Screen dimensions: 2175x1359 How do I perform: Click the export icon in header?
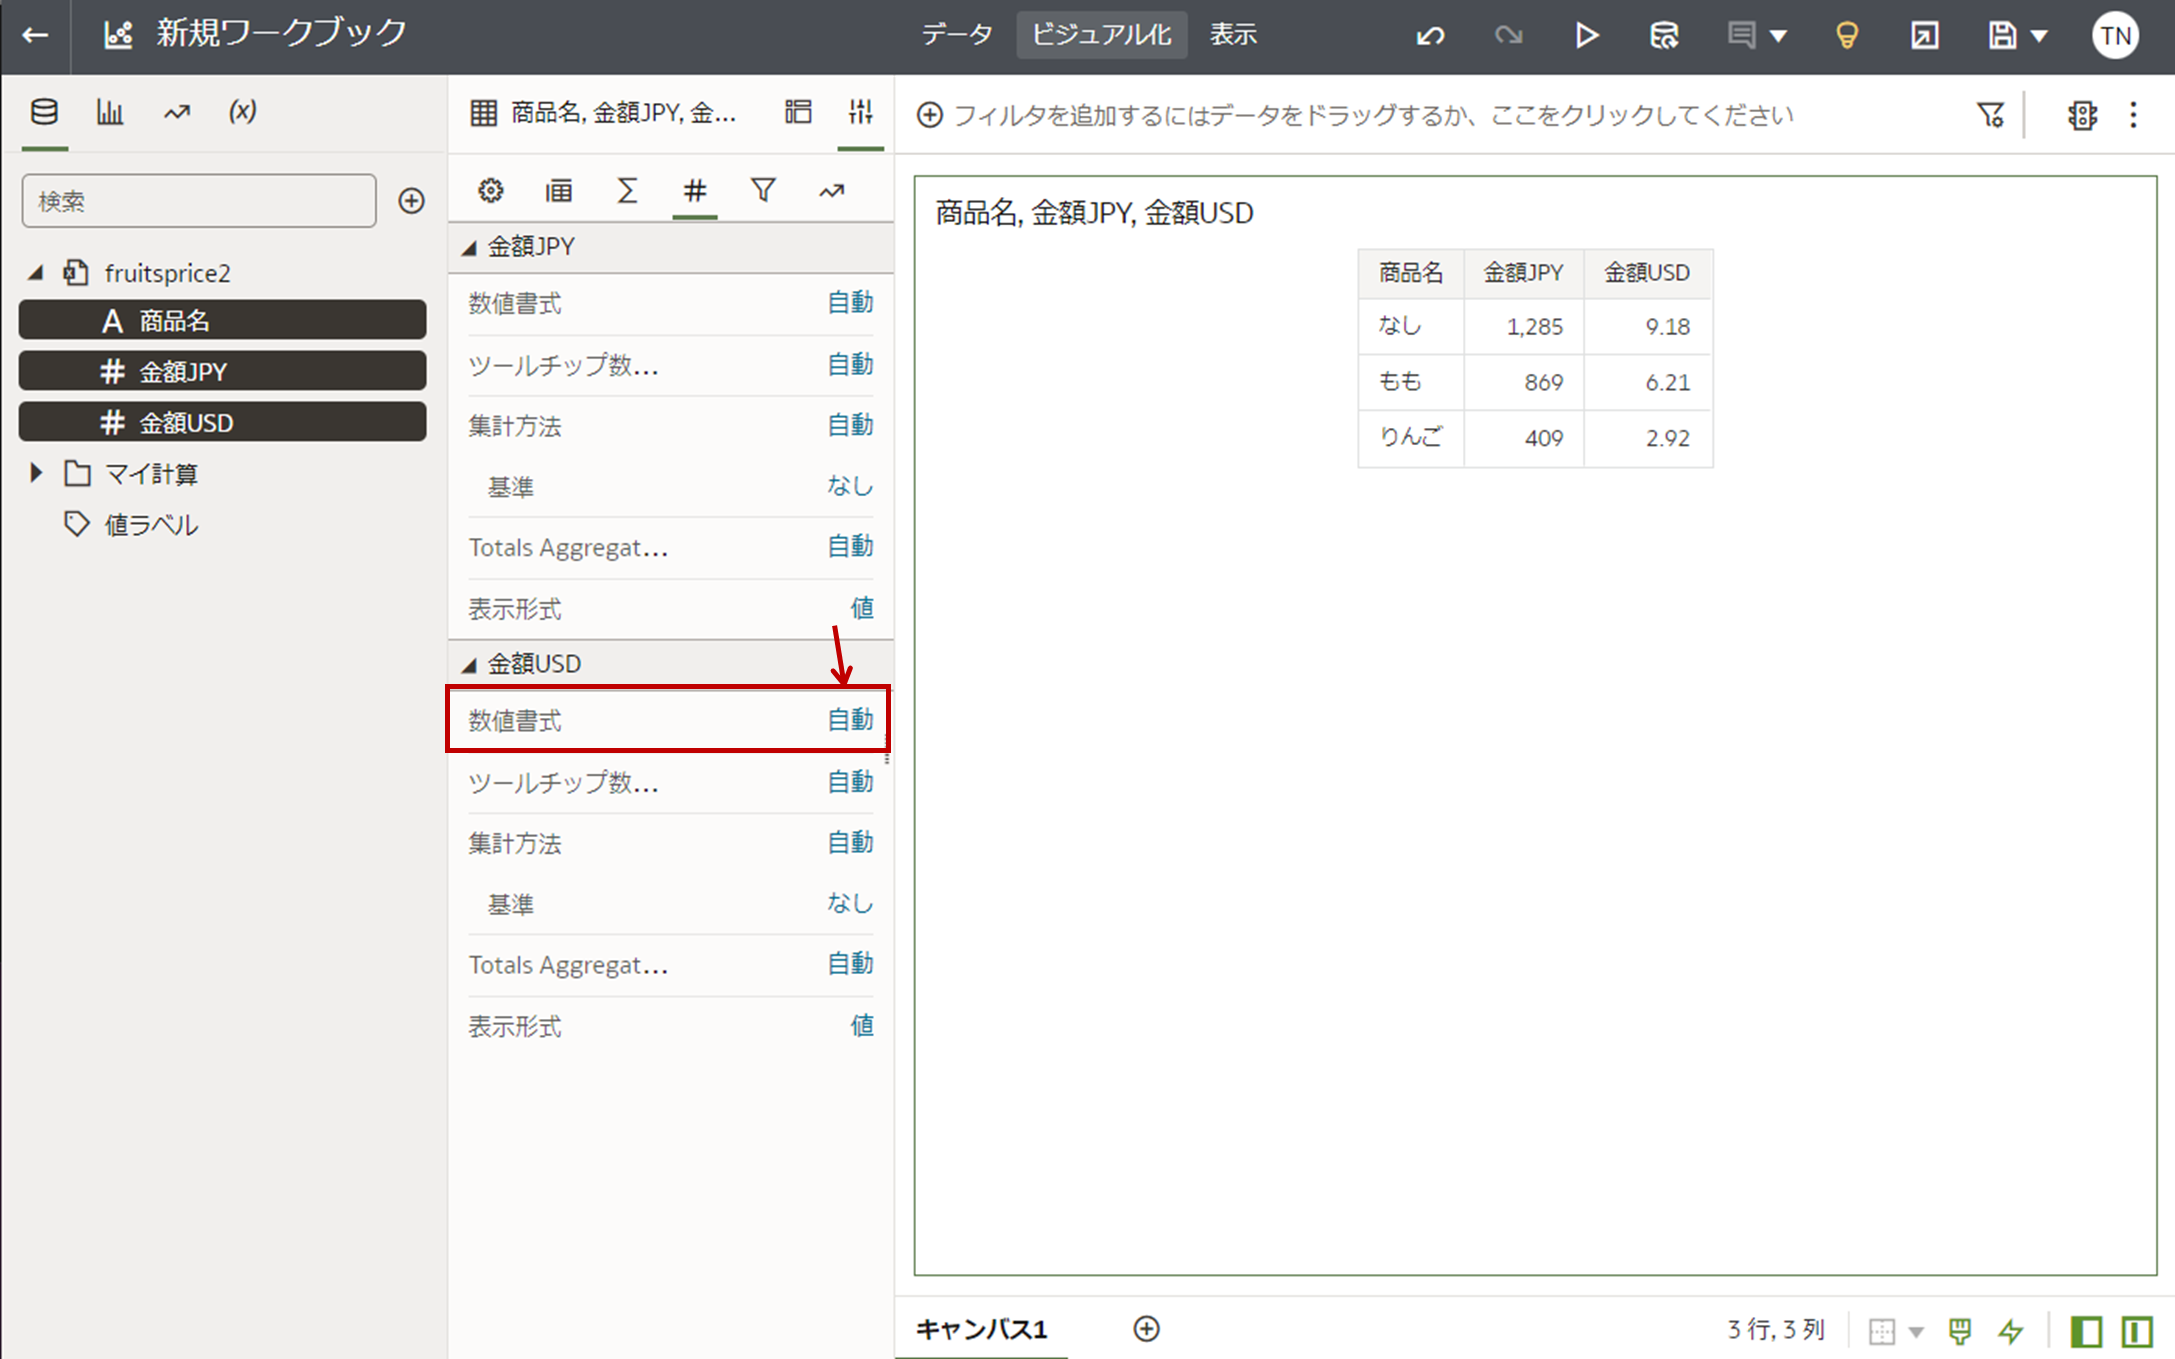[x=1924, y=36]
